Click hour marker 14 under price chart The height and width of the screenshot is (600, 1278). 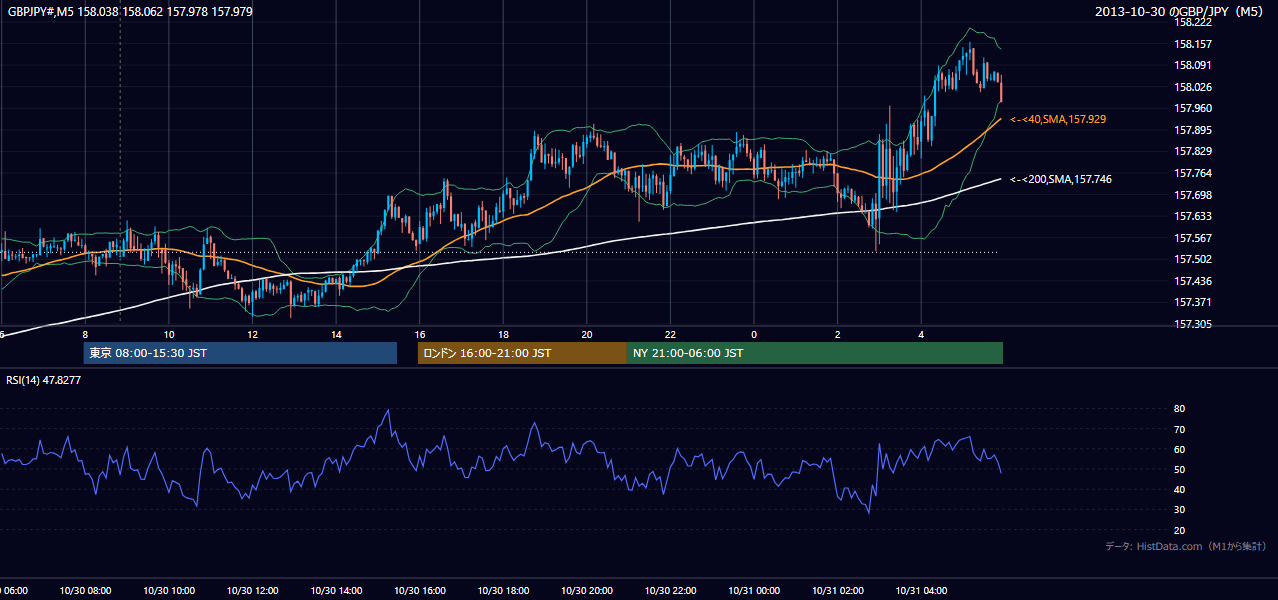tap(336, 334)
